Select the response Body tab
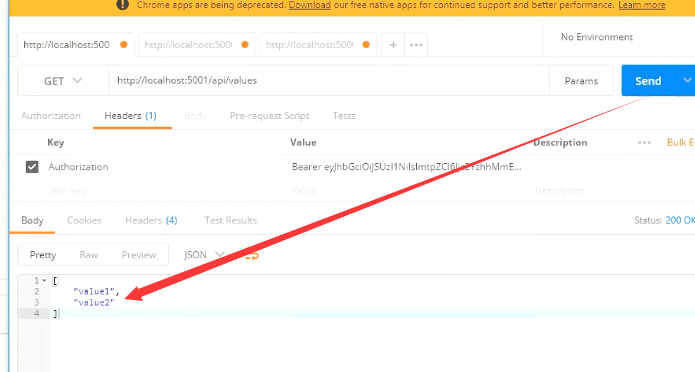Image resolution: width=695 pixels, height=372 pixels. pos(32,220)
